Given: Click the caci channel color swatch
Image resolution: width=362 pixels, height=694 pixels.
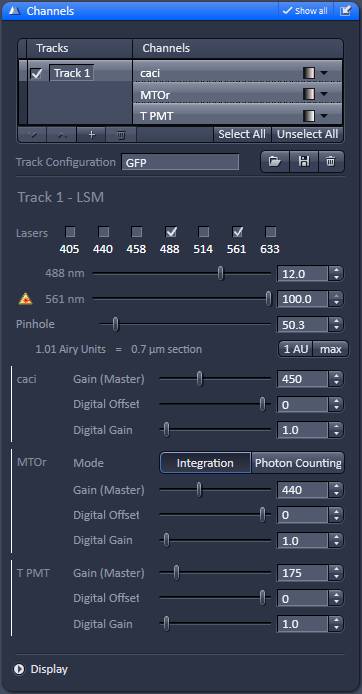Looking at the screenshot, I should point(309,73).
